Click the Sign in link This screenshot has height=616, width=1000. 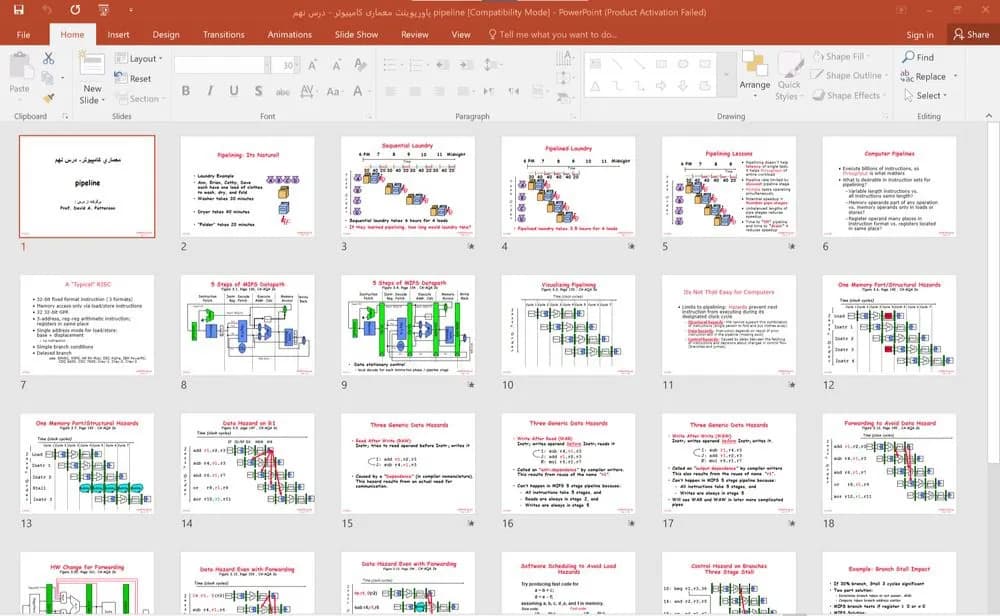[x=920, y=35]
